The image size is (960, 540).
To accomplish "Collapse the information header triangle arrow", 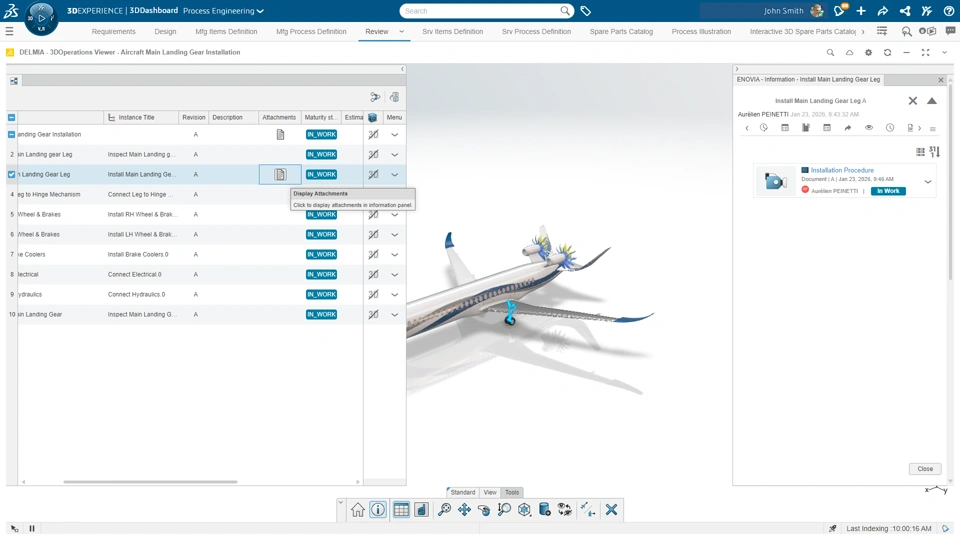I will [x=931, y=101].
